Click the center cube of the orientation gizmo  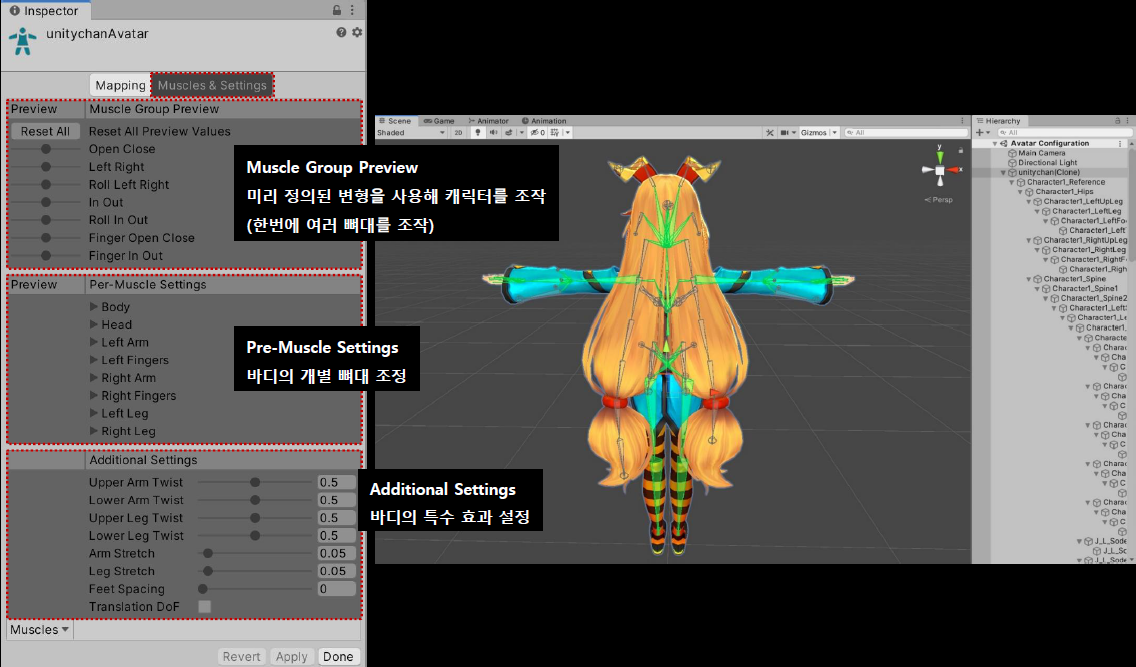pyautogui.click(x=940, y=170)
